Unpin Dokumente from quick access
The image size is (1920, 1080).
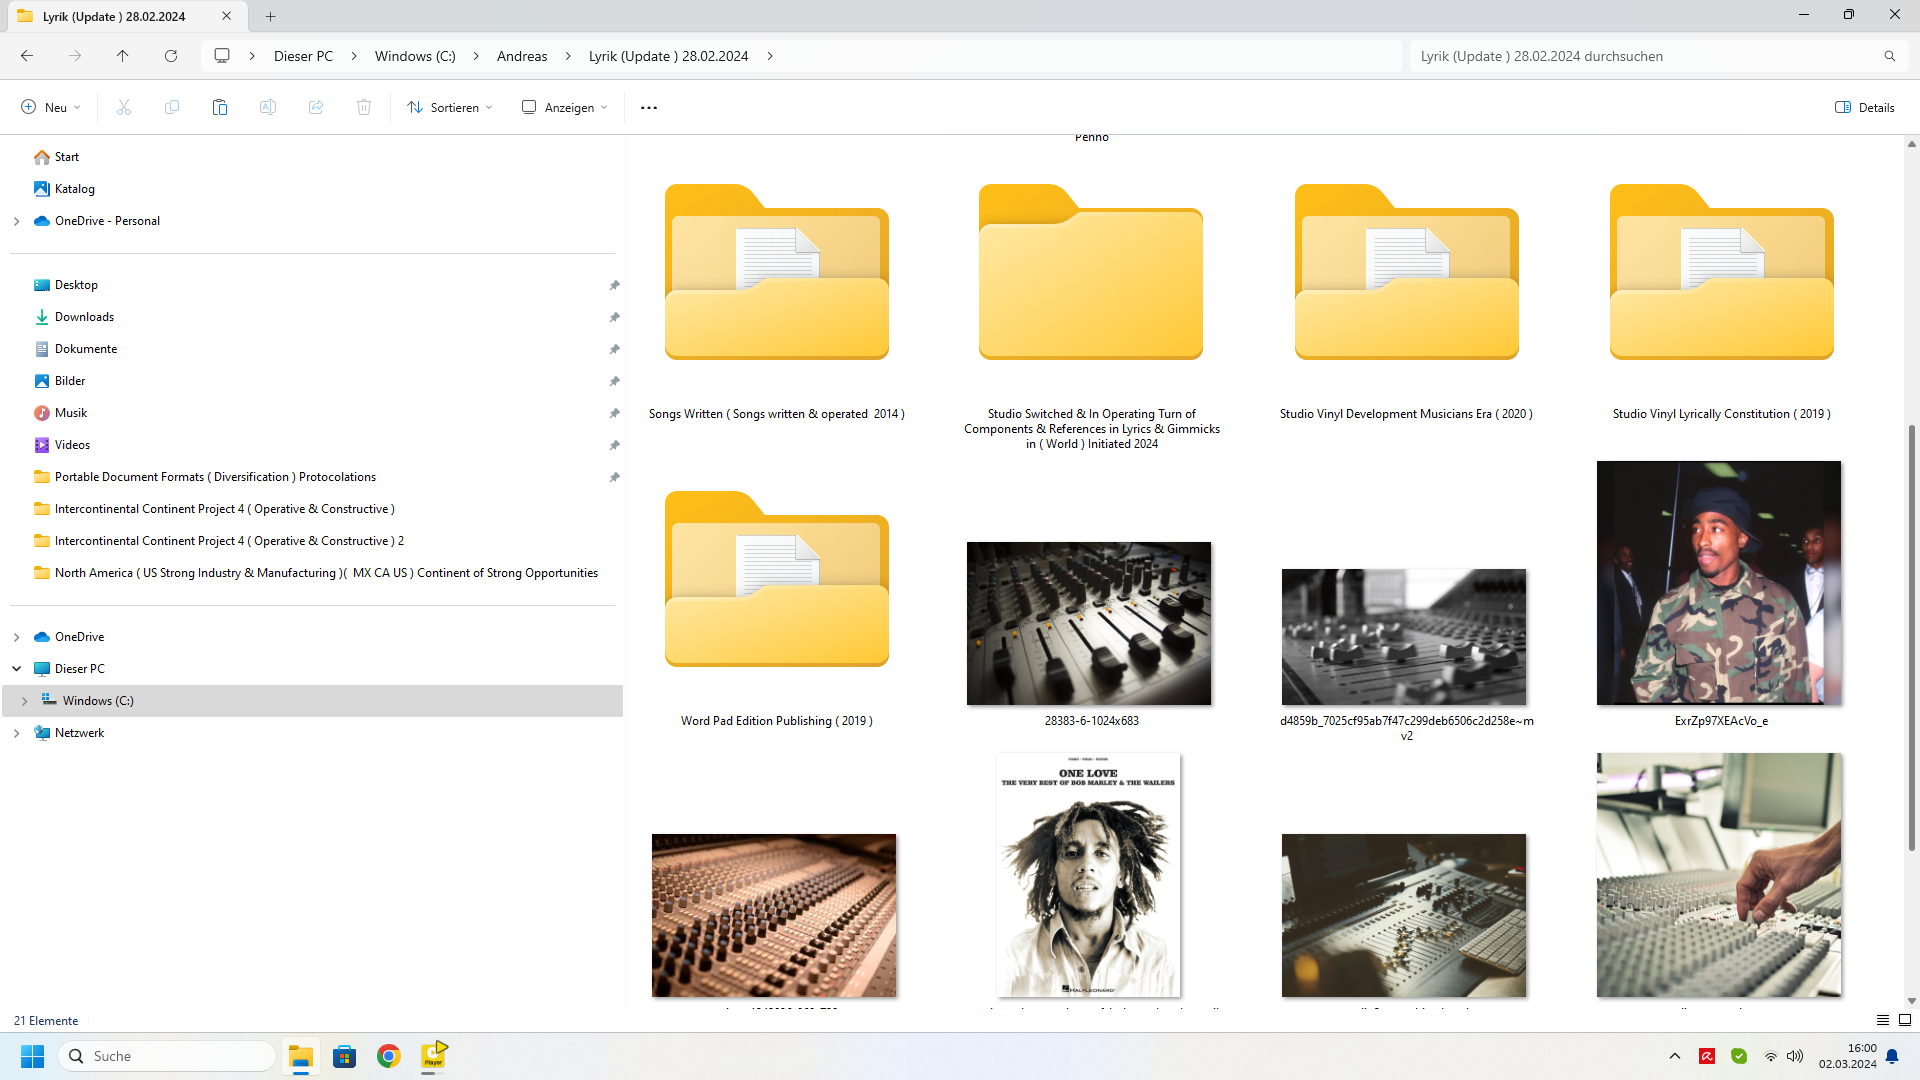(x=614, y=349)
